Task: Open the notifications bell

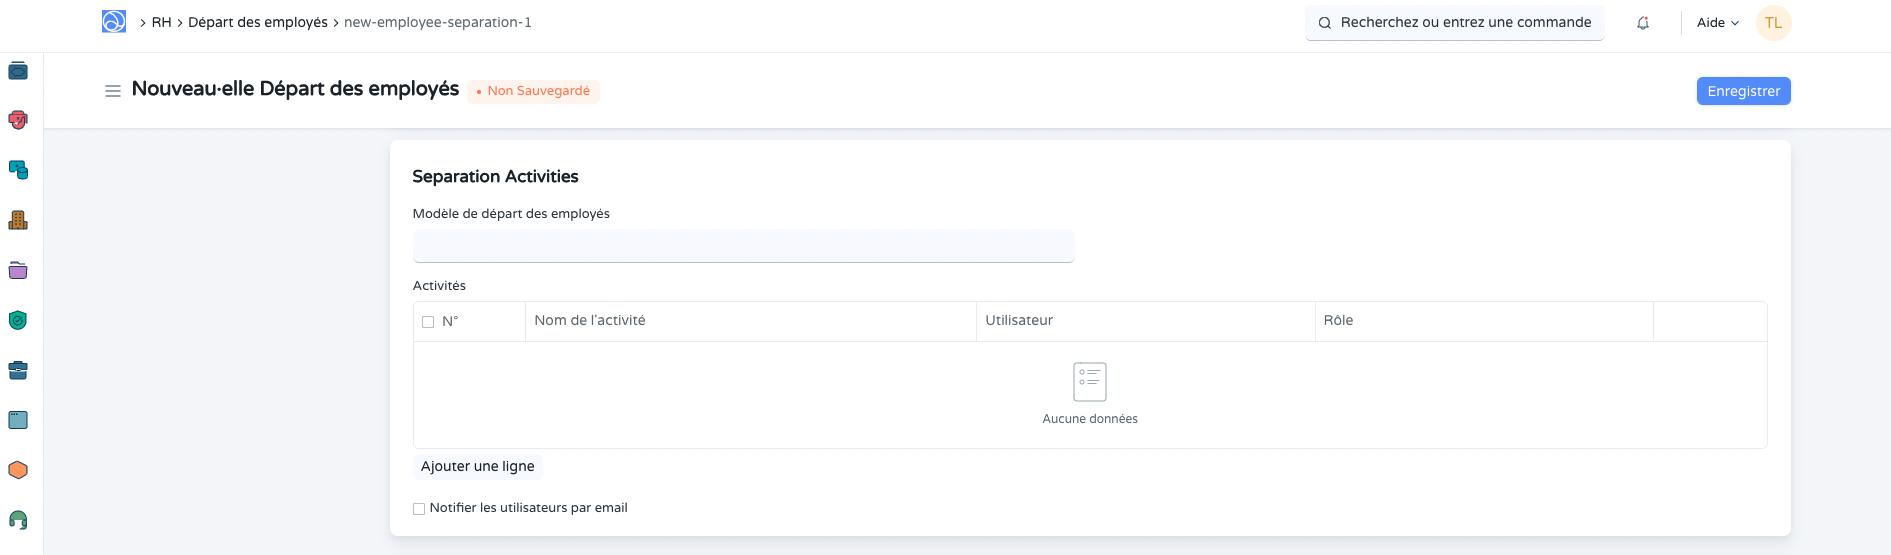Action: pyautogui.click(x=1643, y=23)
